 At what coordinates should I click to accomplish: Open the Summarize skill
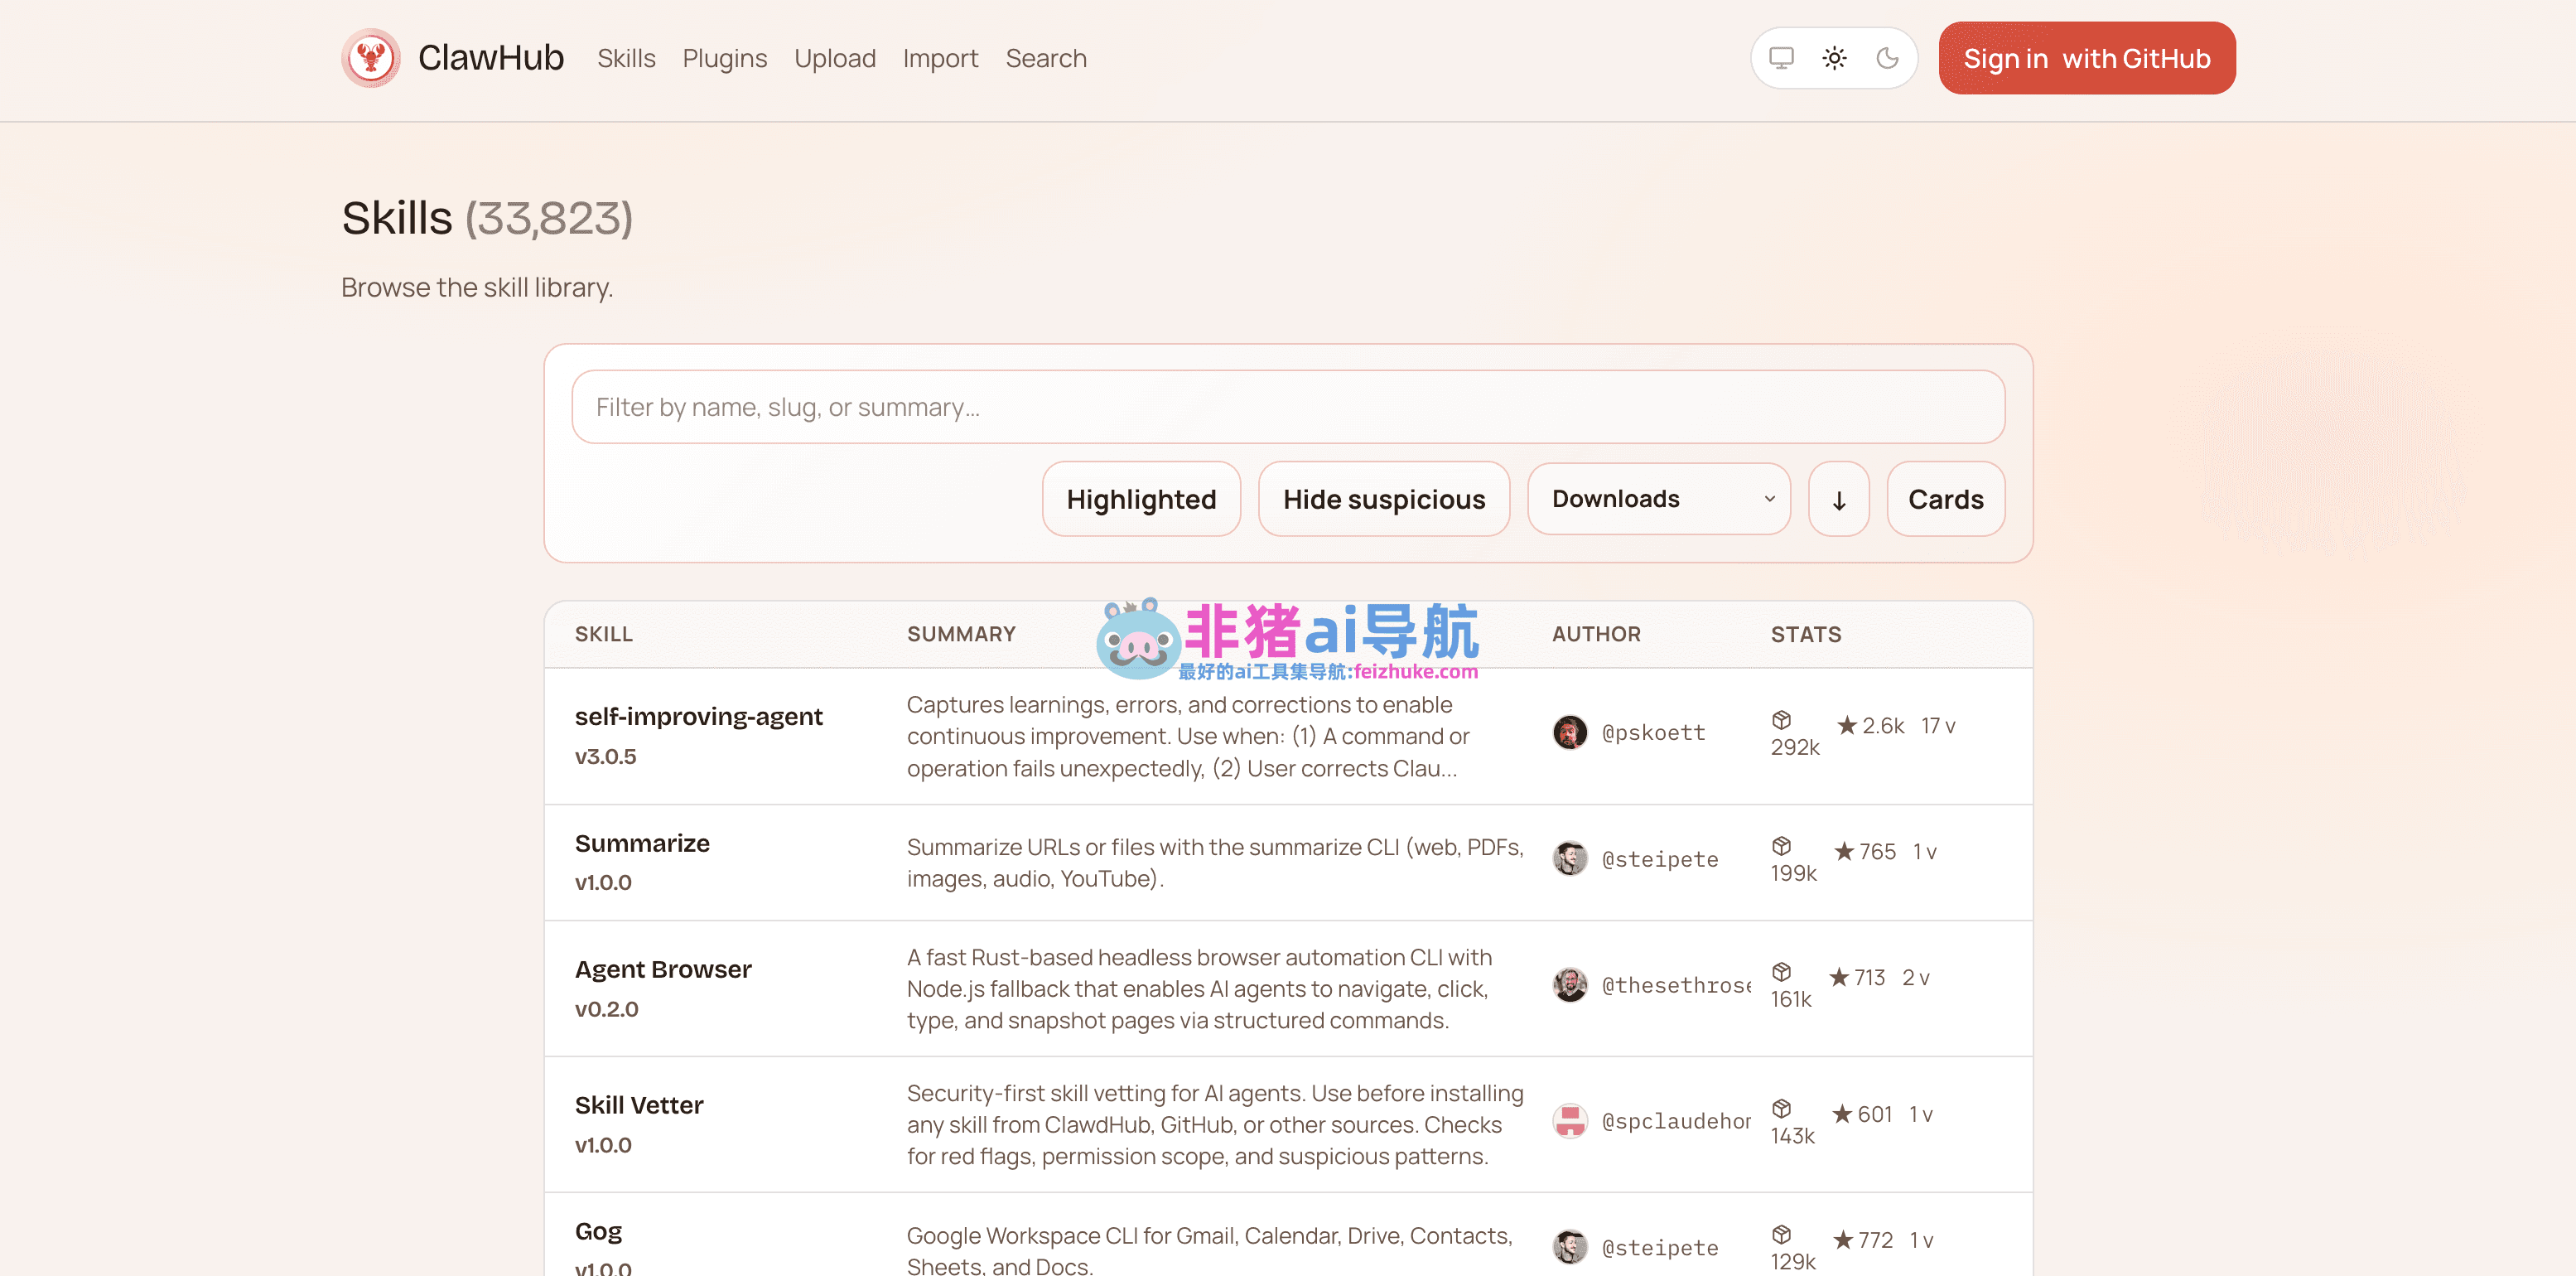tap(642, 843)
